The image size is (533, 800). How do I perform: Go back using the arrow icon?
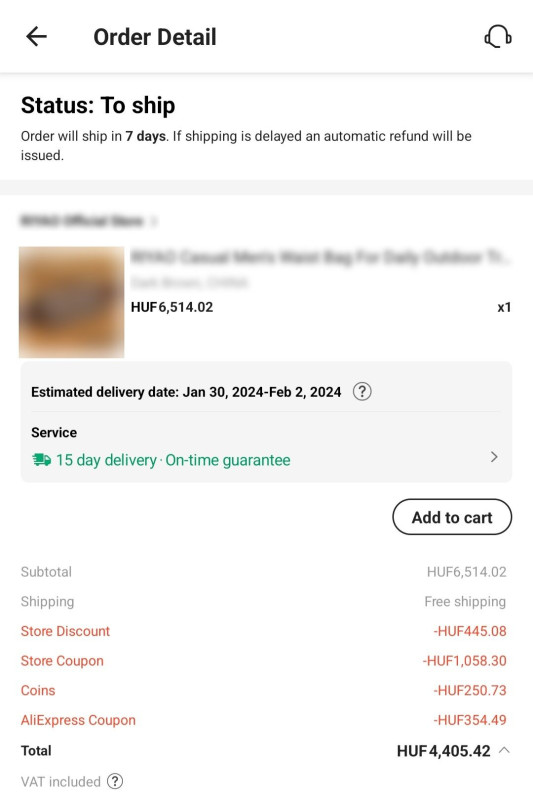click(x=37, y=37)
